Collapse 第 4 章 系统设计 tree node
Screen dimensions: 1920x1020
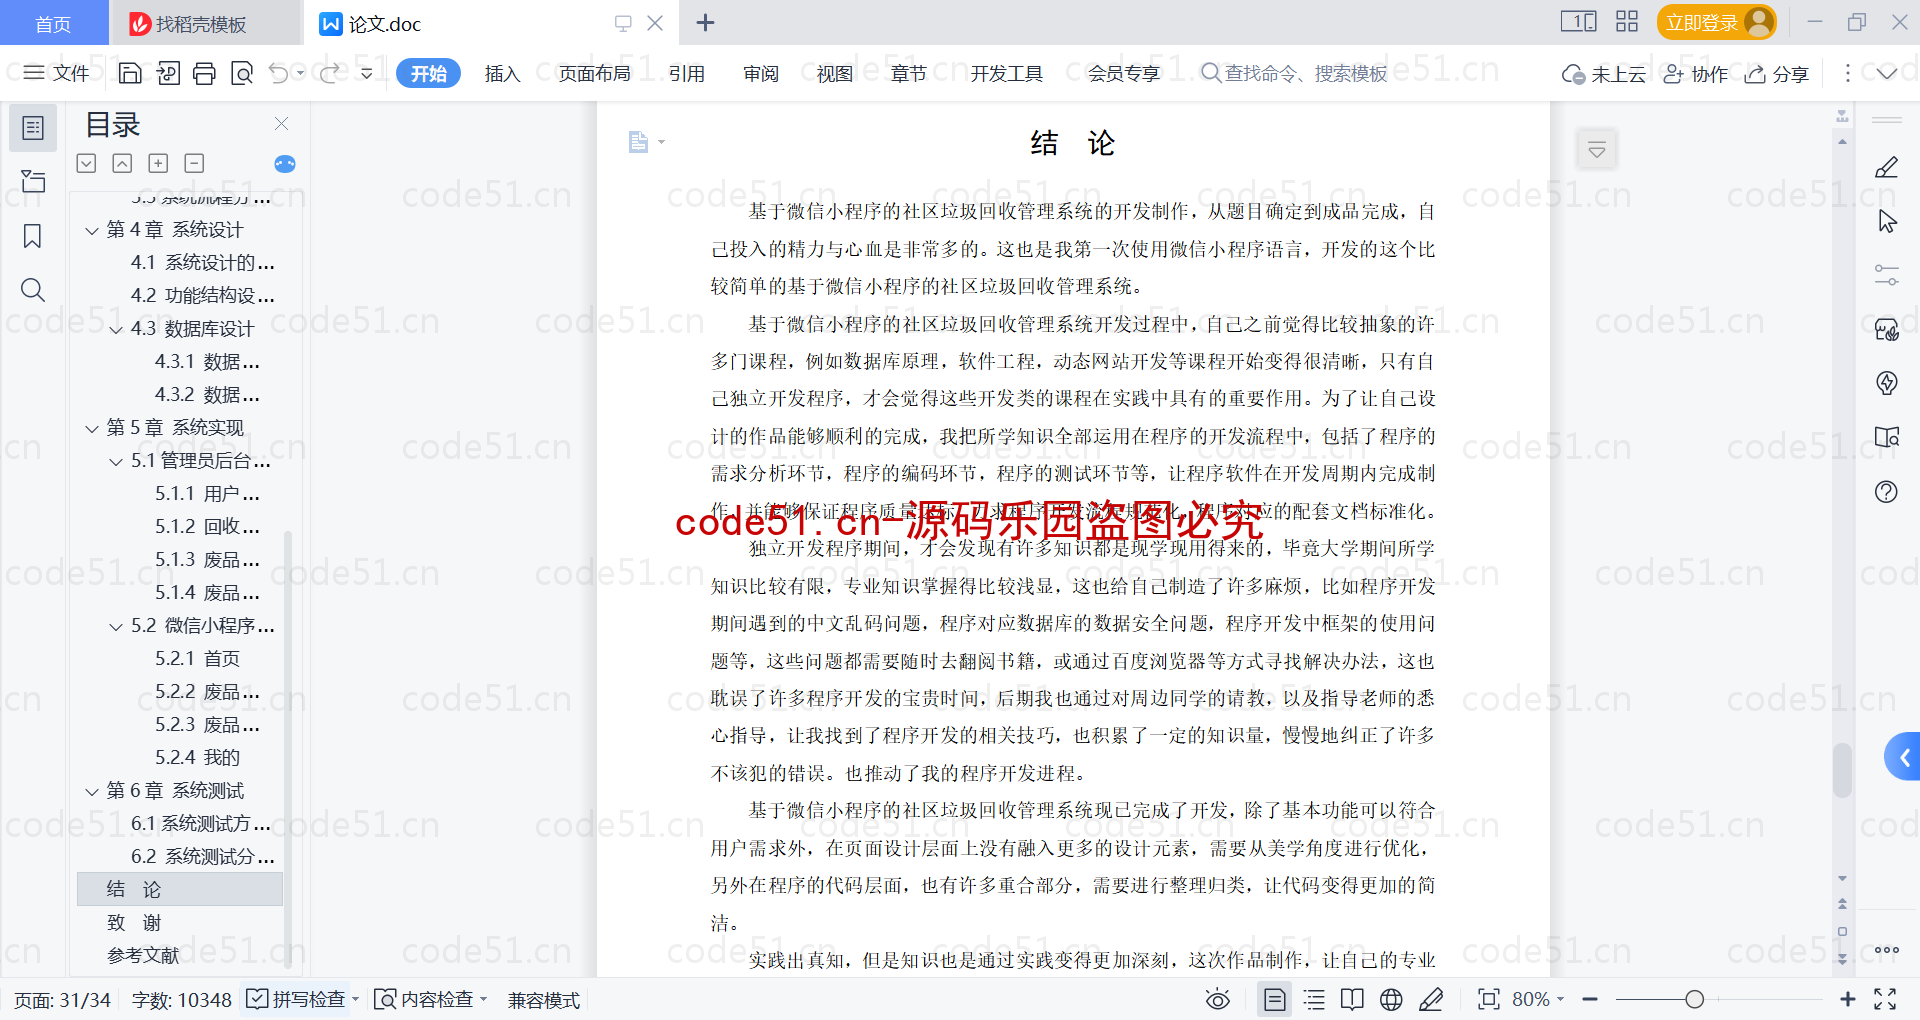(x=92, y=231)
